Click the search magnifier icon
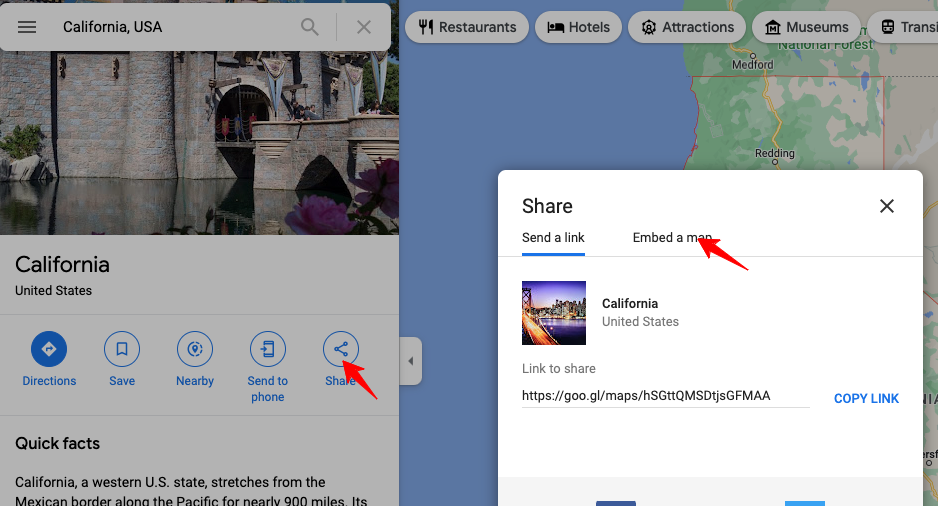Screen dimensions: 938x506 309,27
